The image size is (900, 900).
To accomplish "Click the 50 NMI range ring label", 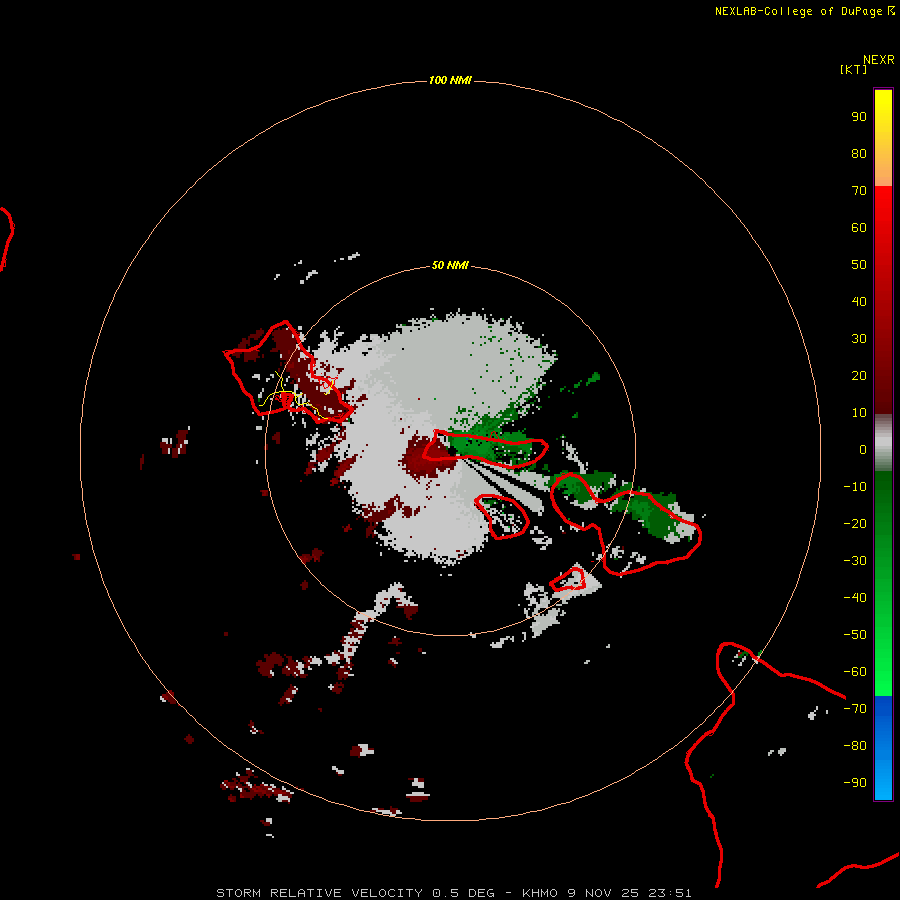I will [450, 265].
